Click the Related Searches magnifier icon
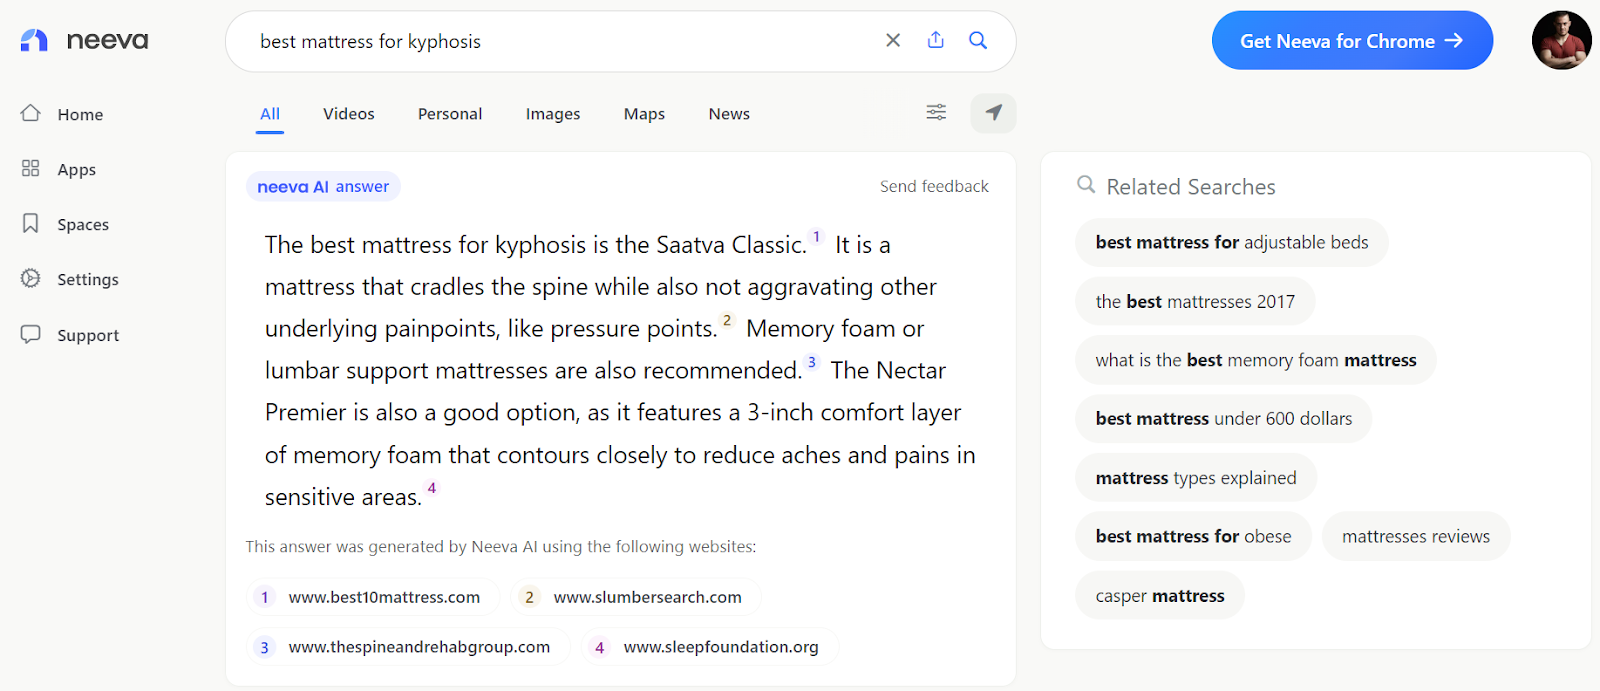 tap(1086, 185)
